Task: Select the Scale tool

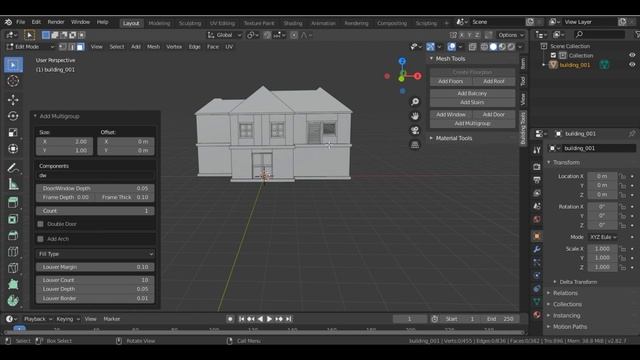Action: [x=13, y=133]
